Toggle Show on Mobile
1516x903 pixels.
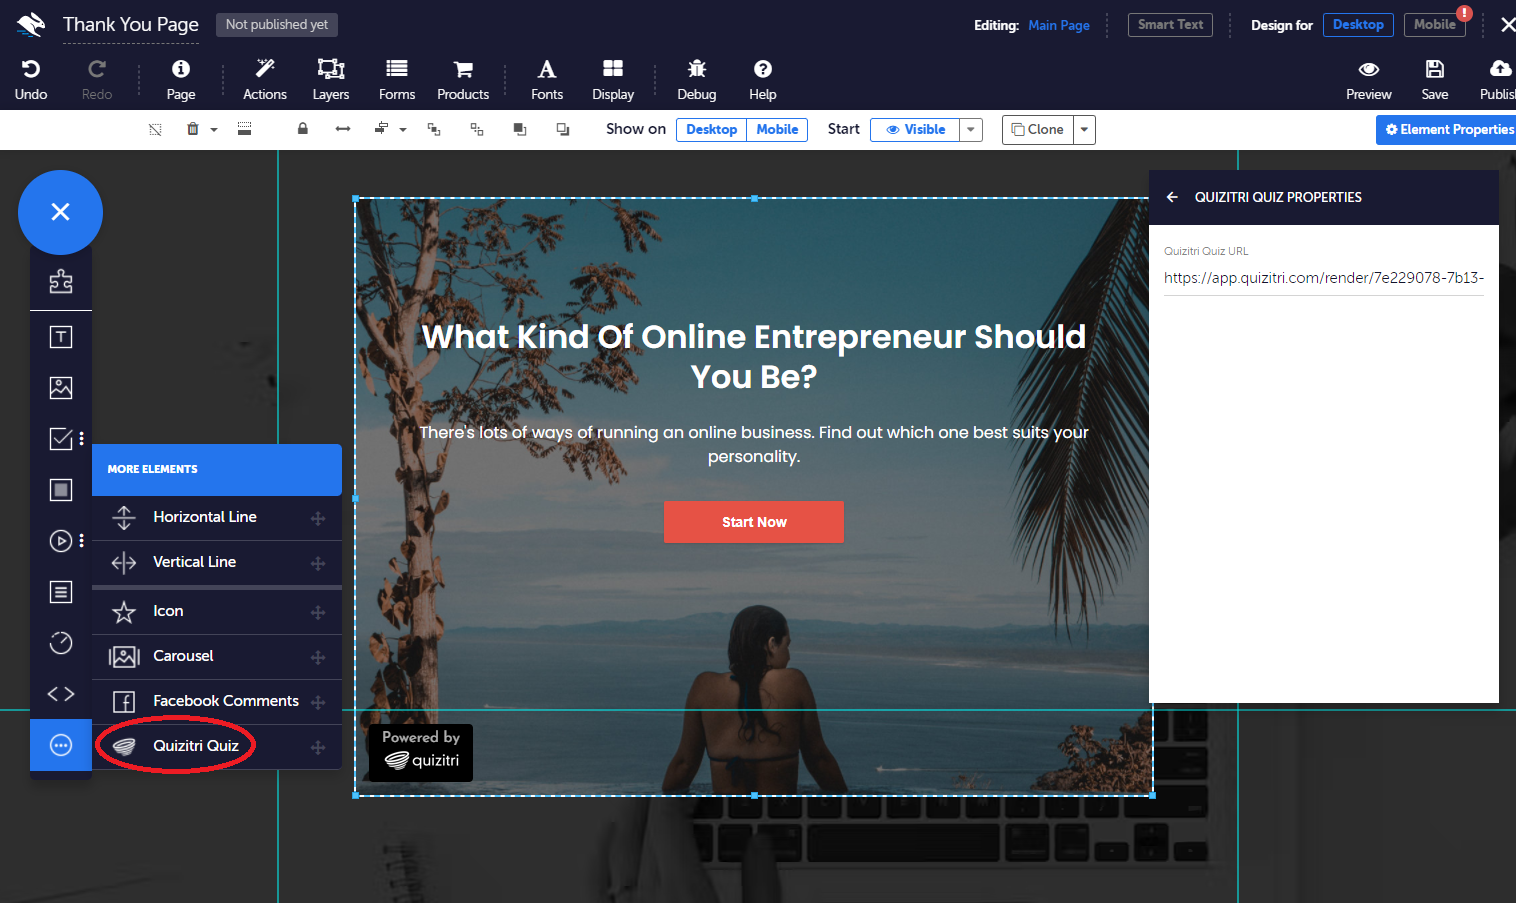click(x=777, y=129)
